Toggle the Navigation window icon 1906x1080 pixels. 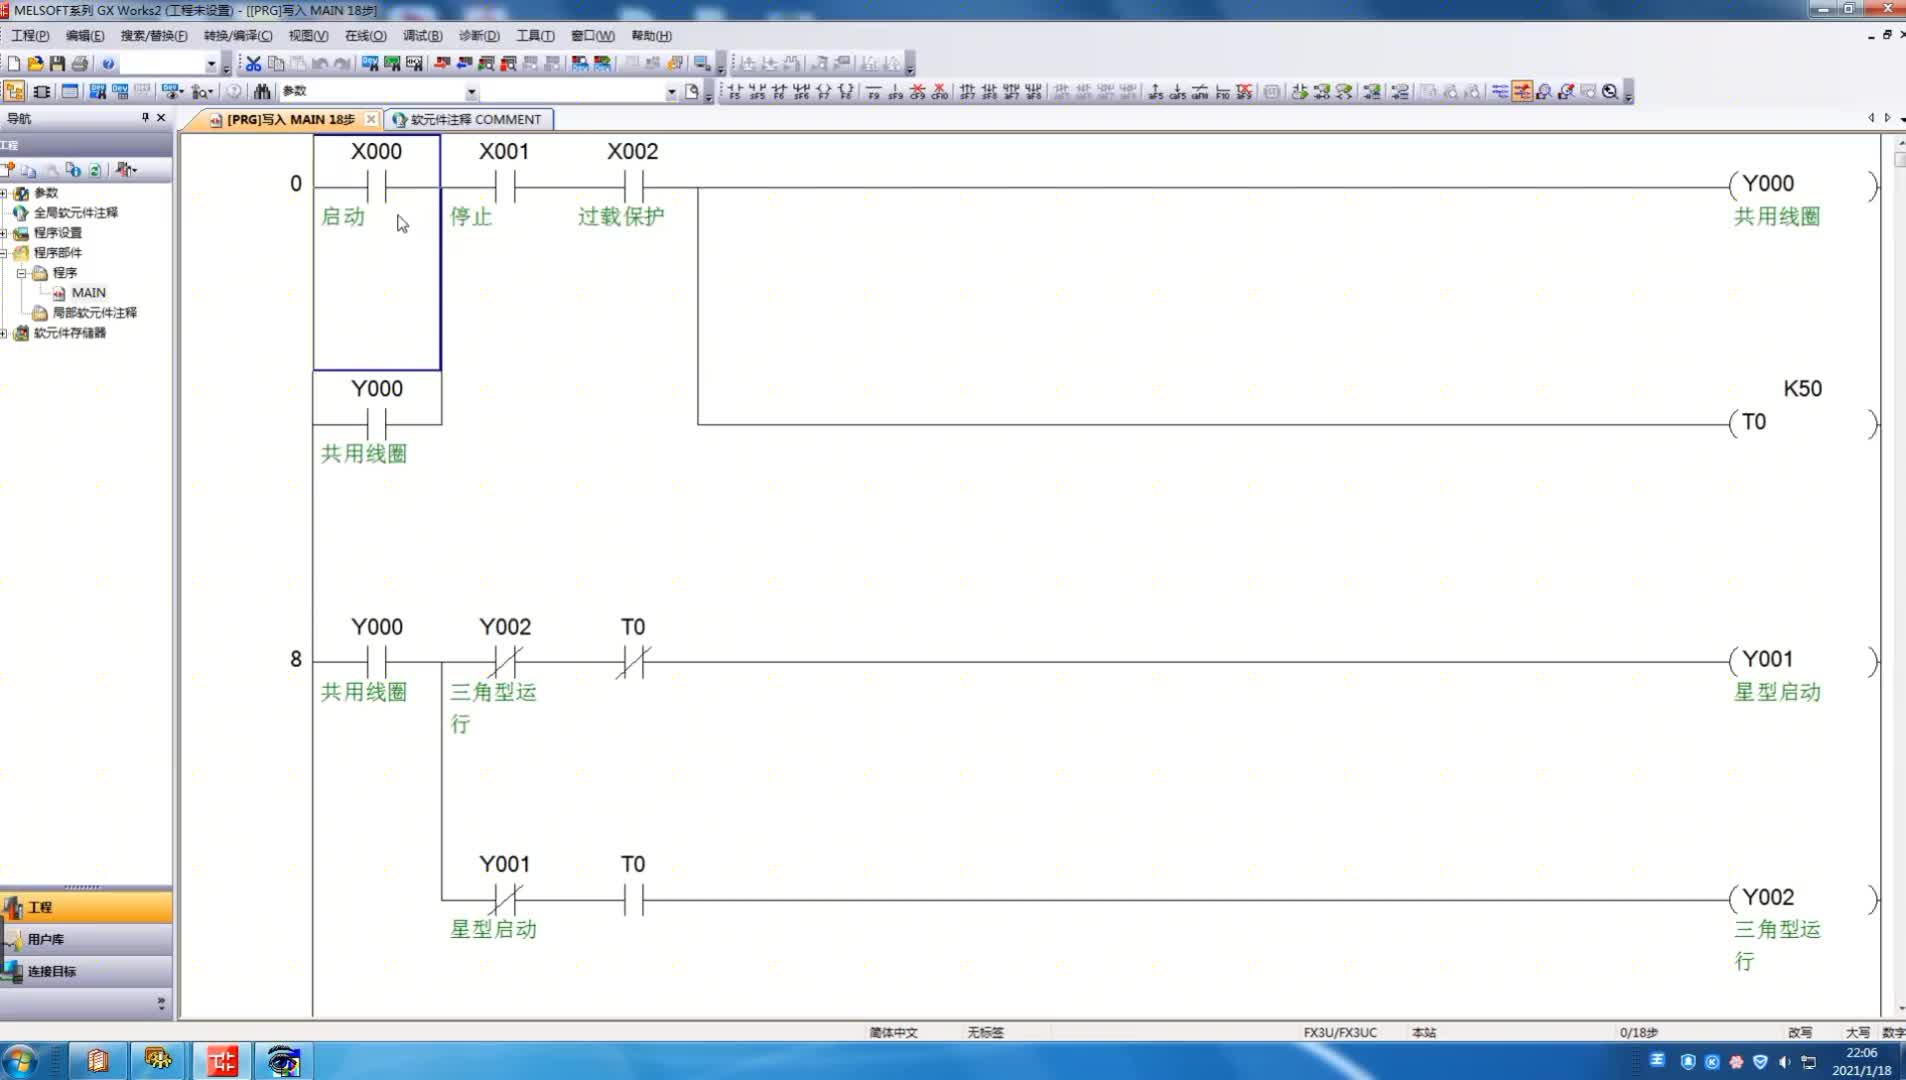click(14, 91)
